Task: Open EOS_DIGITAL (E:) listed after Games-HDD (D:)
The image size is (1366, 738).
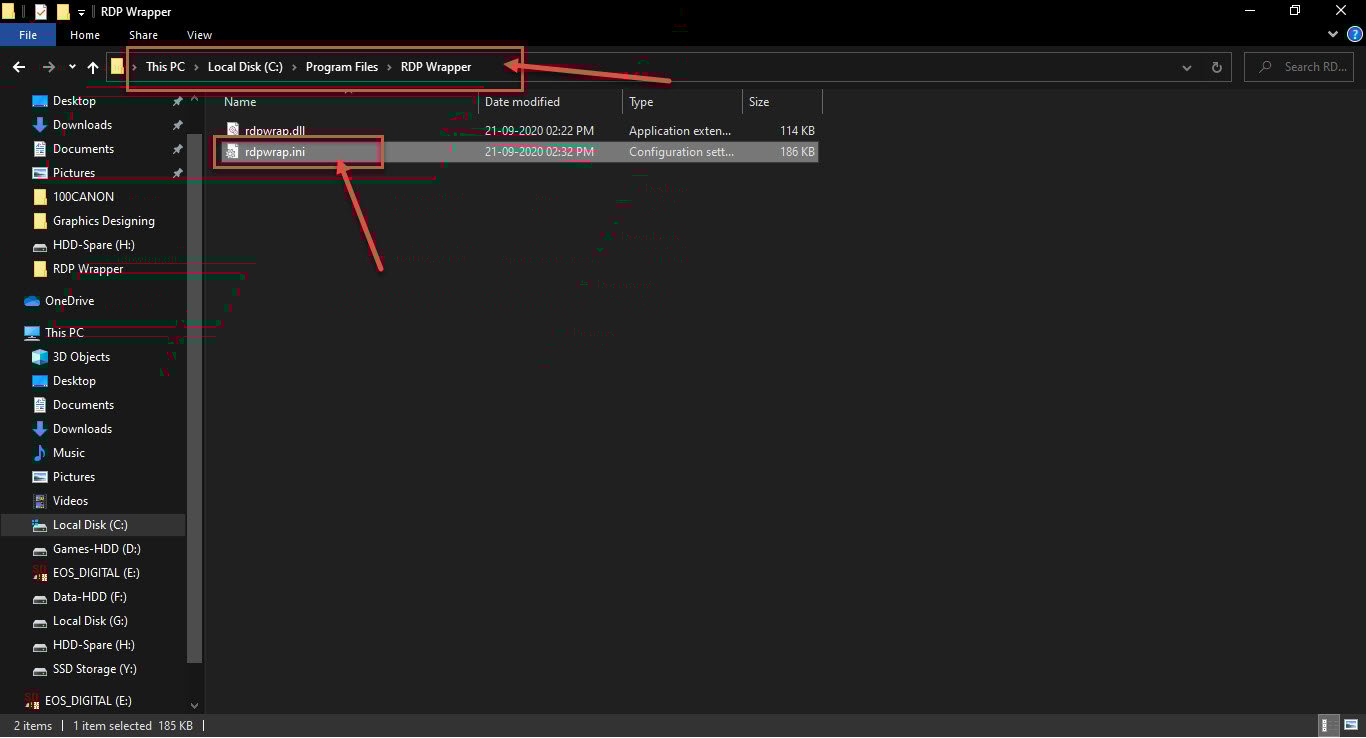Action: [x=95, y=573]
